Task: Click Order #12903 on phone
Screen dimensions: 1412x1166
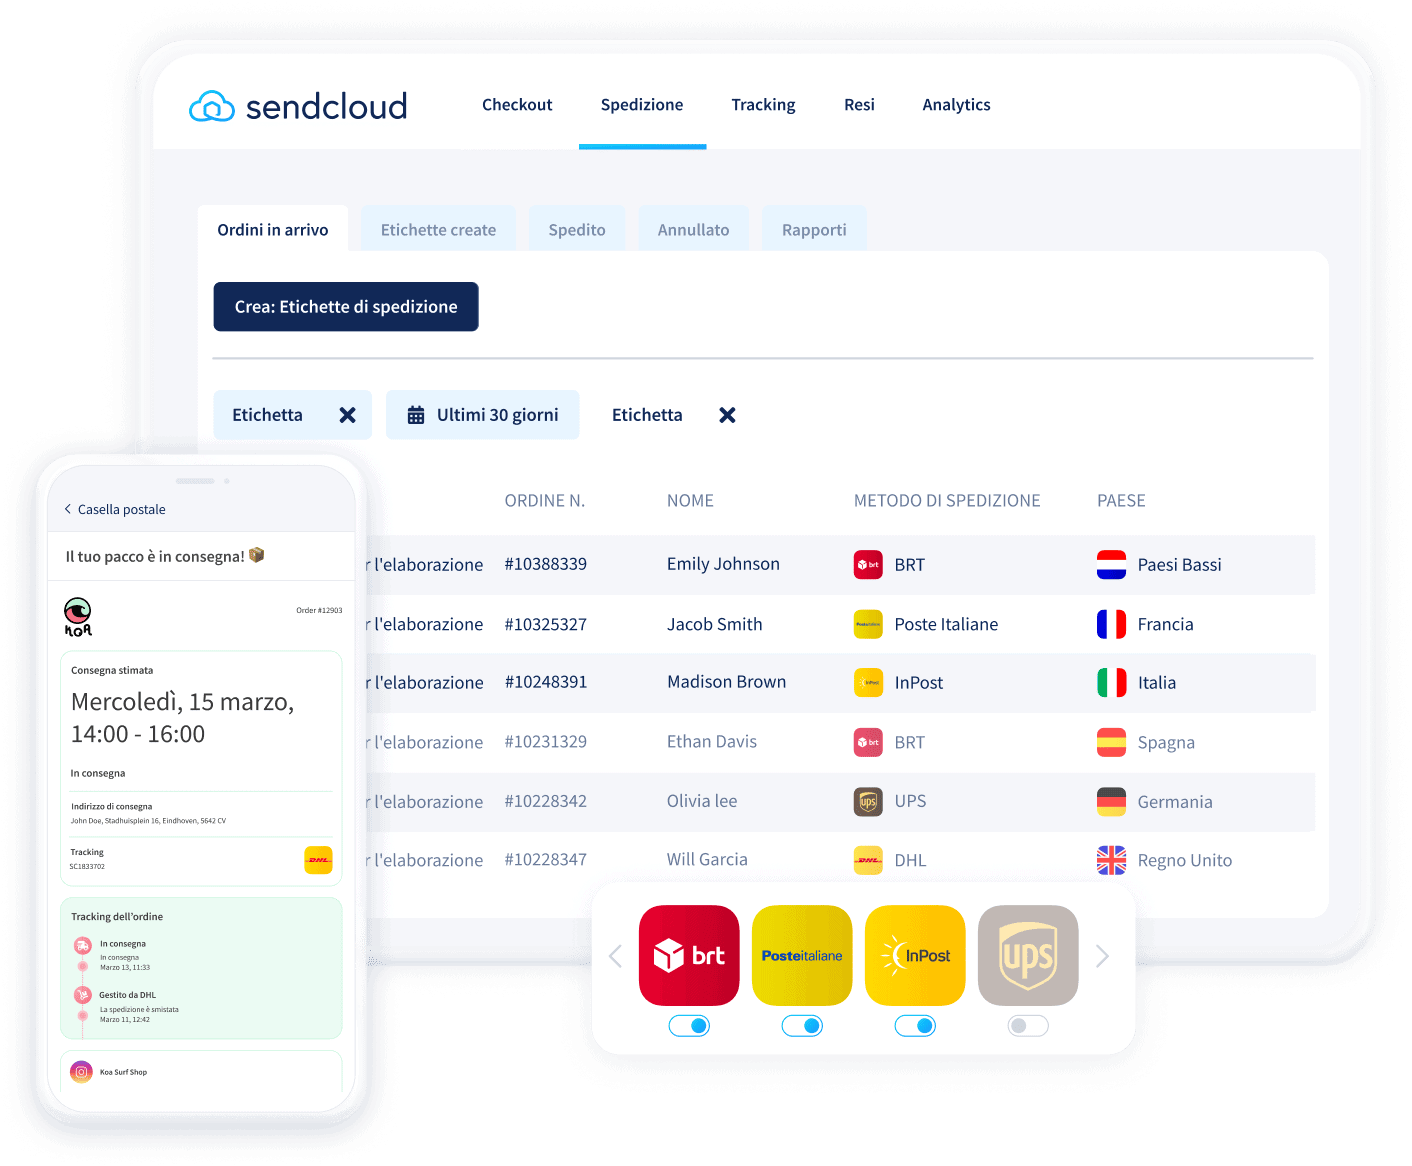Action: 319,610
